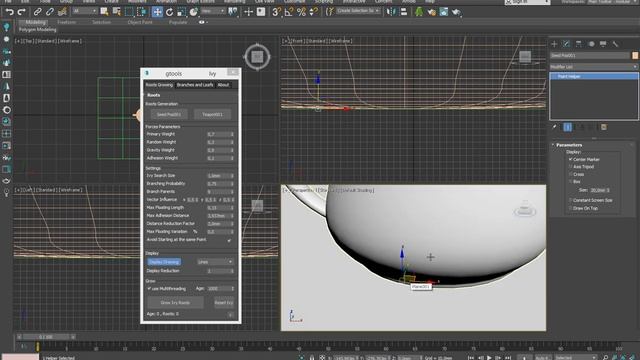Click the Undo arrow in the main toolbar
This screenshot has width=640, height=360.
9,12
